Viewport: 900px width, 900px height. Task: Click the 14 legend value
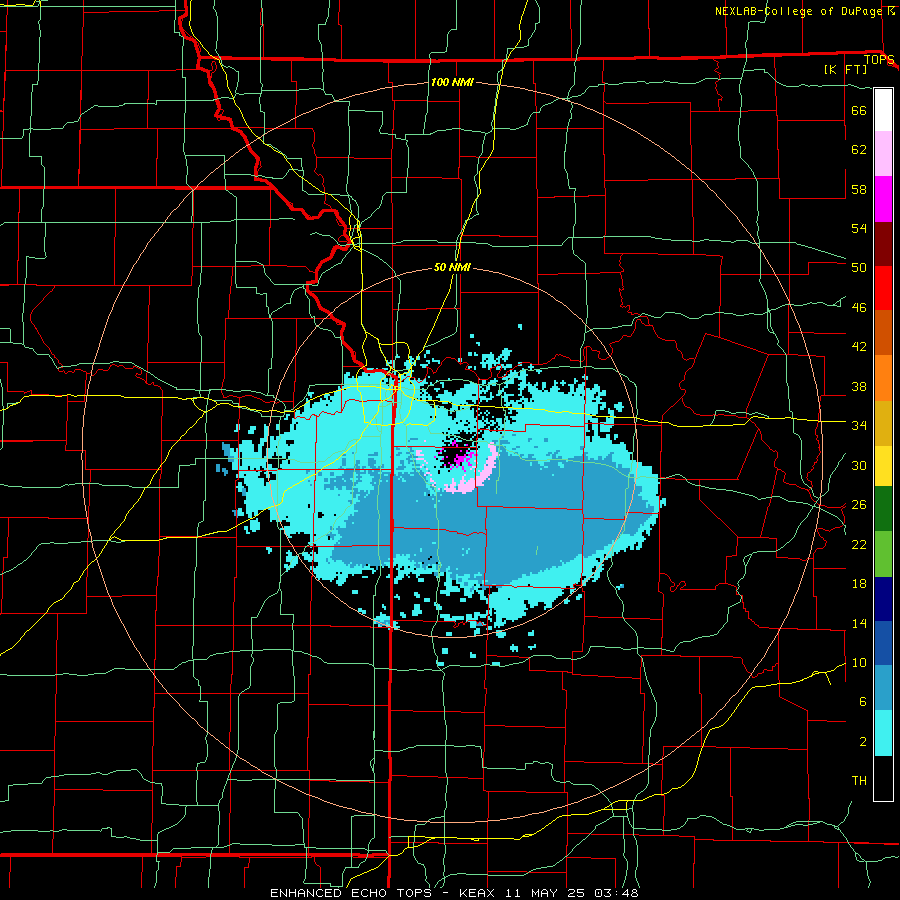pos(859,623)
